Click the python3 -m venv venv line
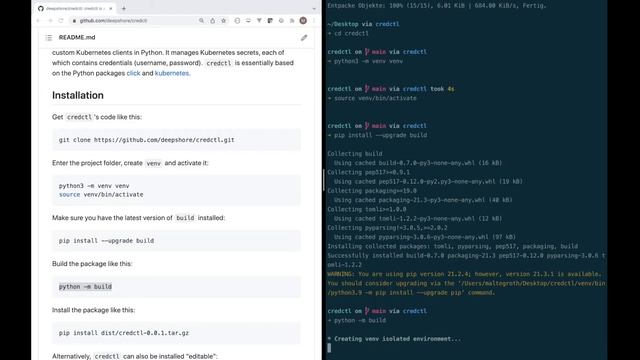The height and width of the screenshot is (360, 640). pyautogui.click(x=94, y=186)
